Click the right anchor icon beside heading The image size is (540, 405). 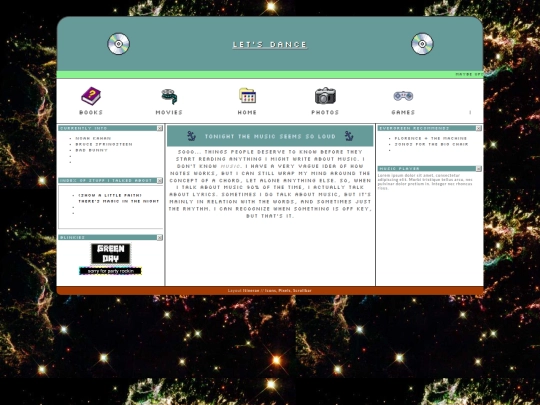coord(349,136)
